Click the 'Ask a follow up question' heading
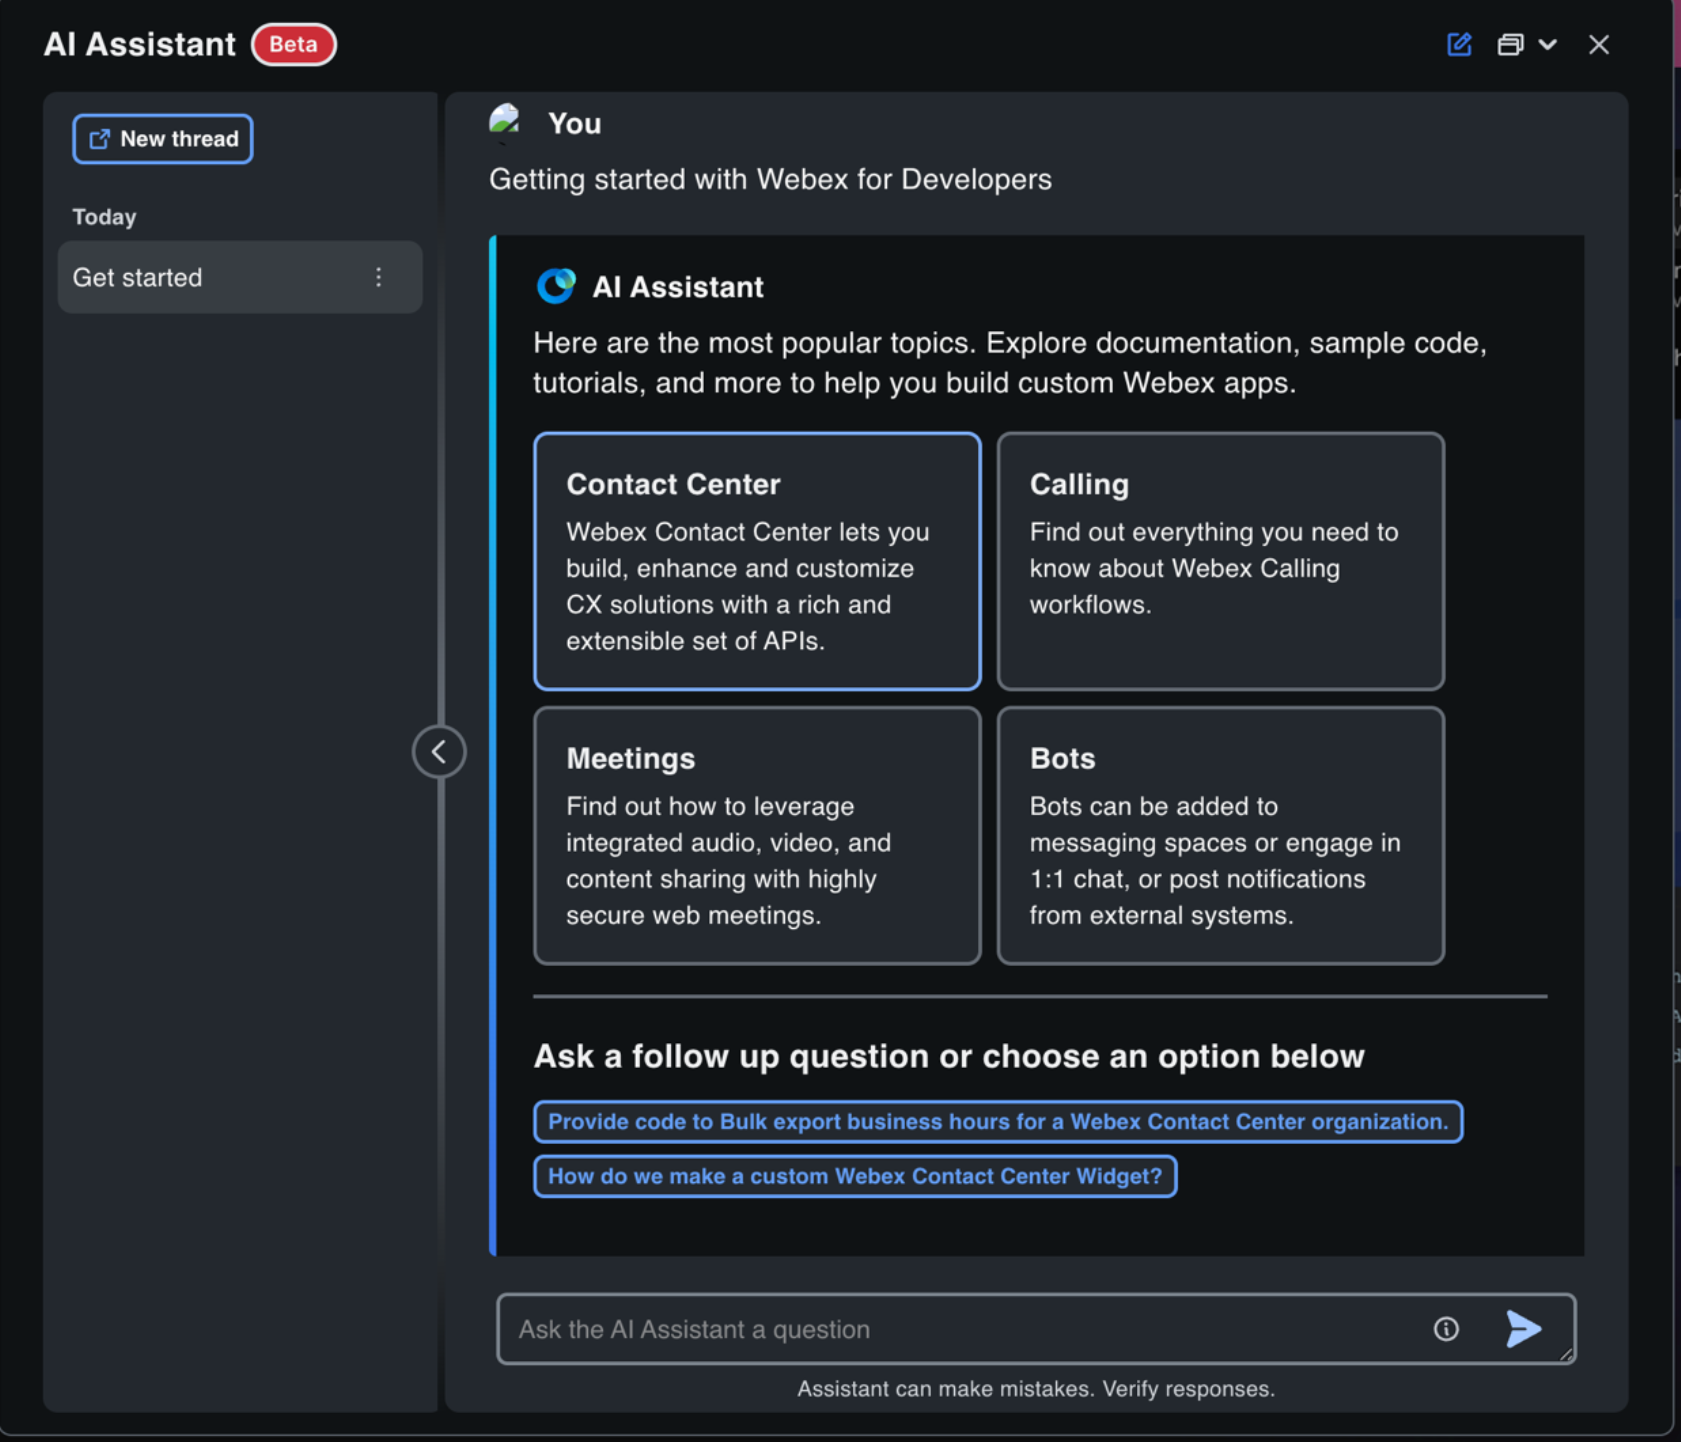Viewport: 1681px width, 1442px height. coord(949,1056)
